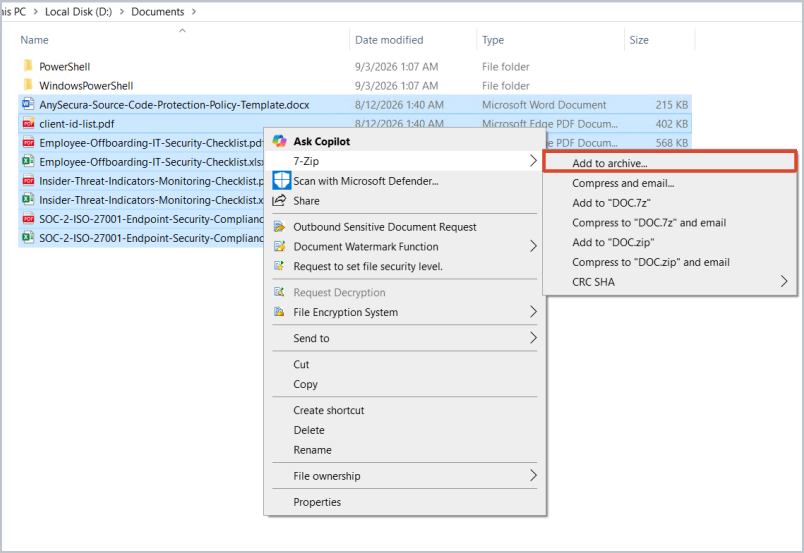
Task: Expand Document Watermark Function submenu arrow
Action: (x=533, y=246)
